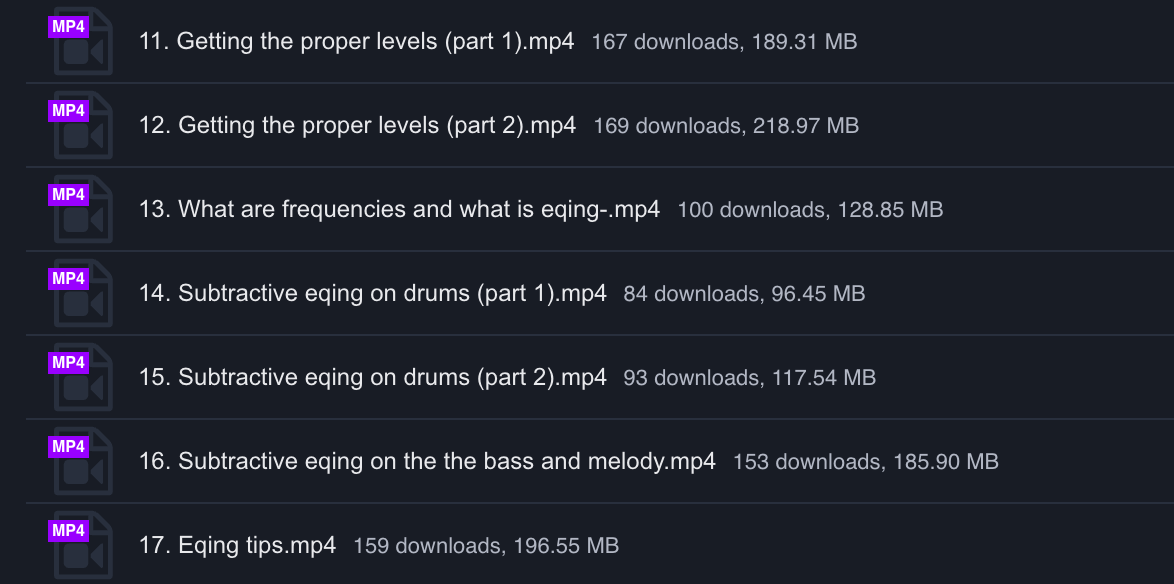Viewport: 1174px width, 584px height.
Task: Click the '84 downloads, 96.45 MB' label
Action: pos(744,294)
